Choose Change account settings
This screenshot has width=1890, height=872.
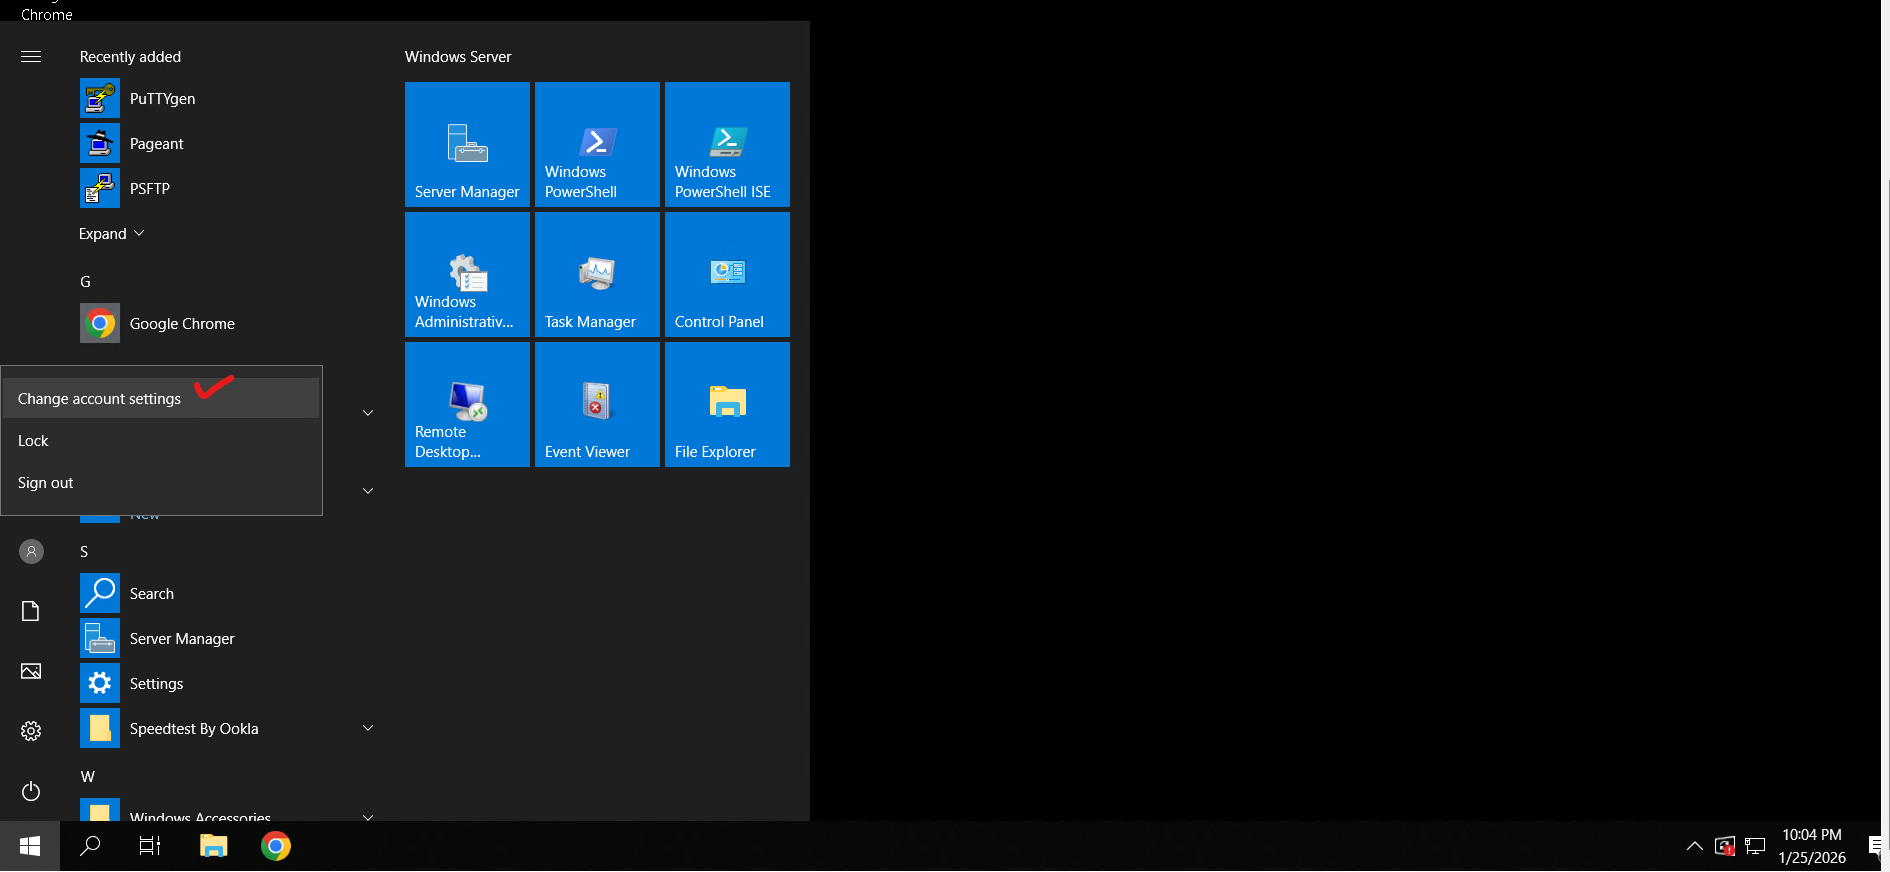(x=161, y=398)
